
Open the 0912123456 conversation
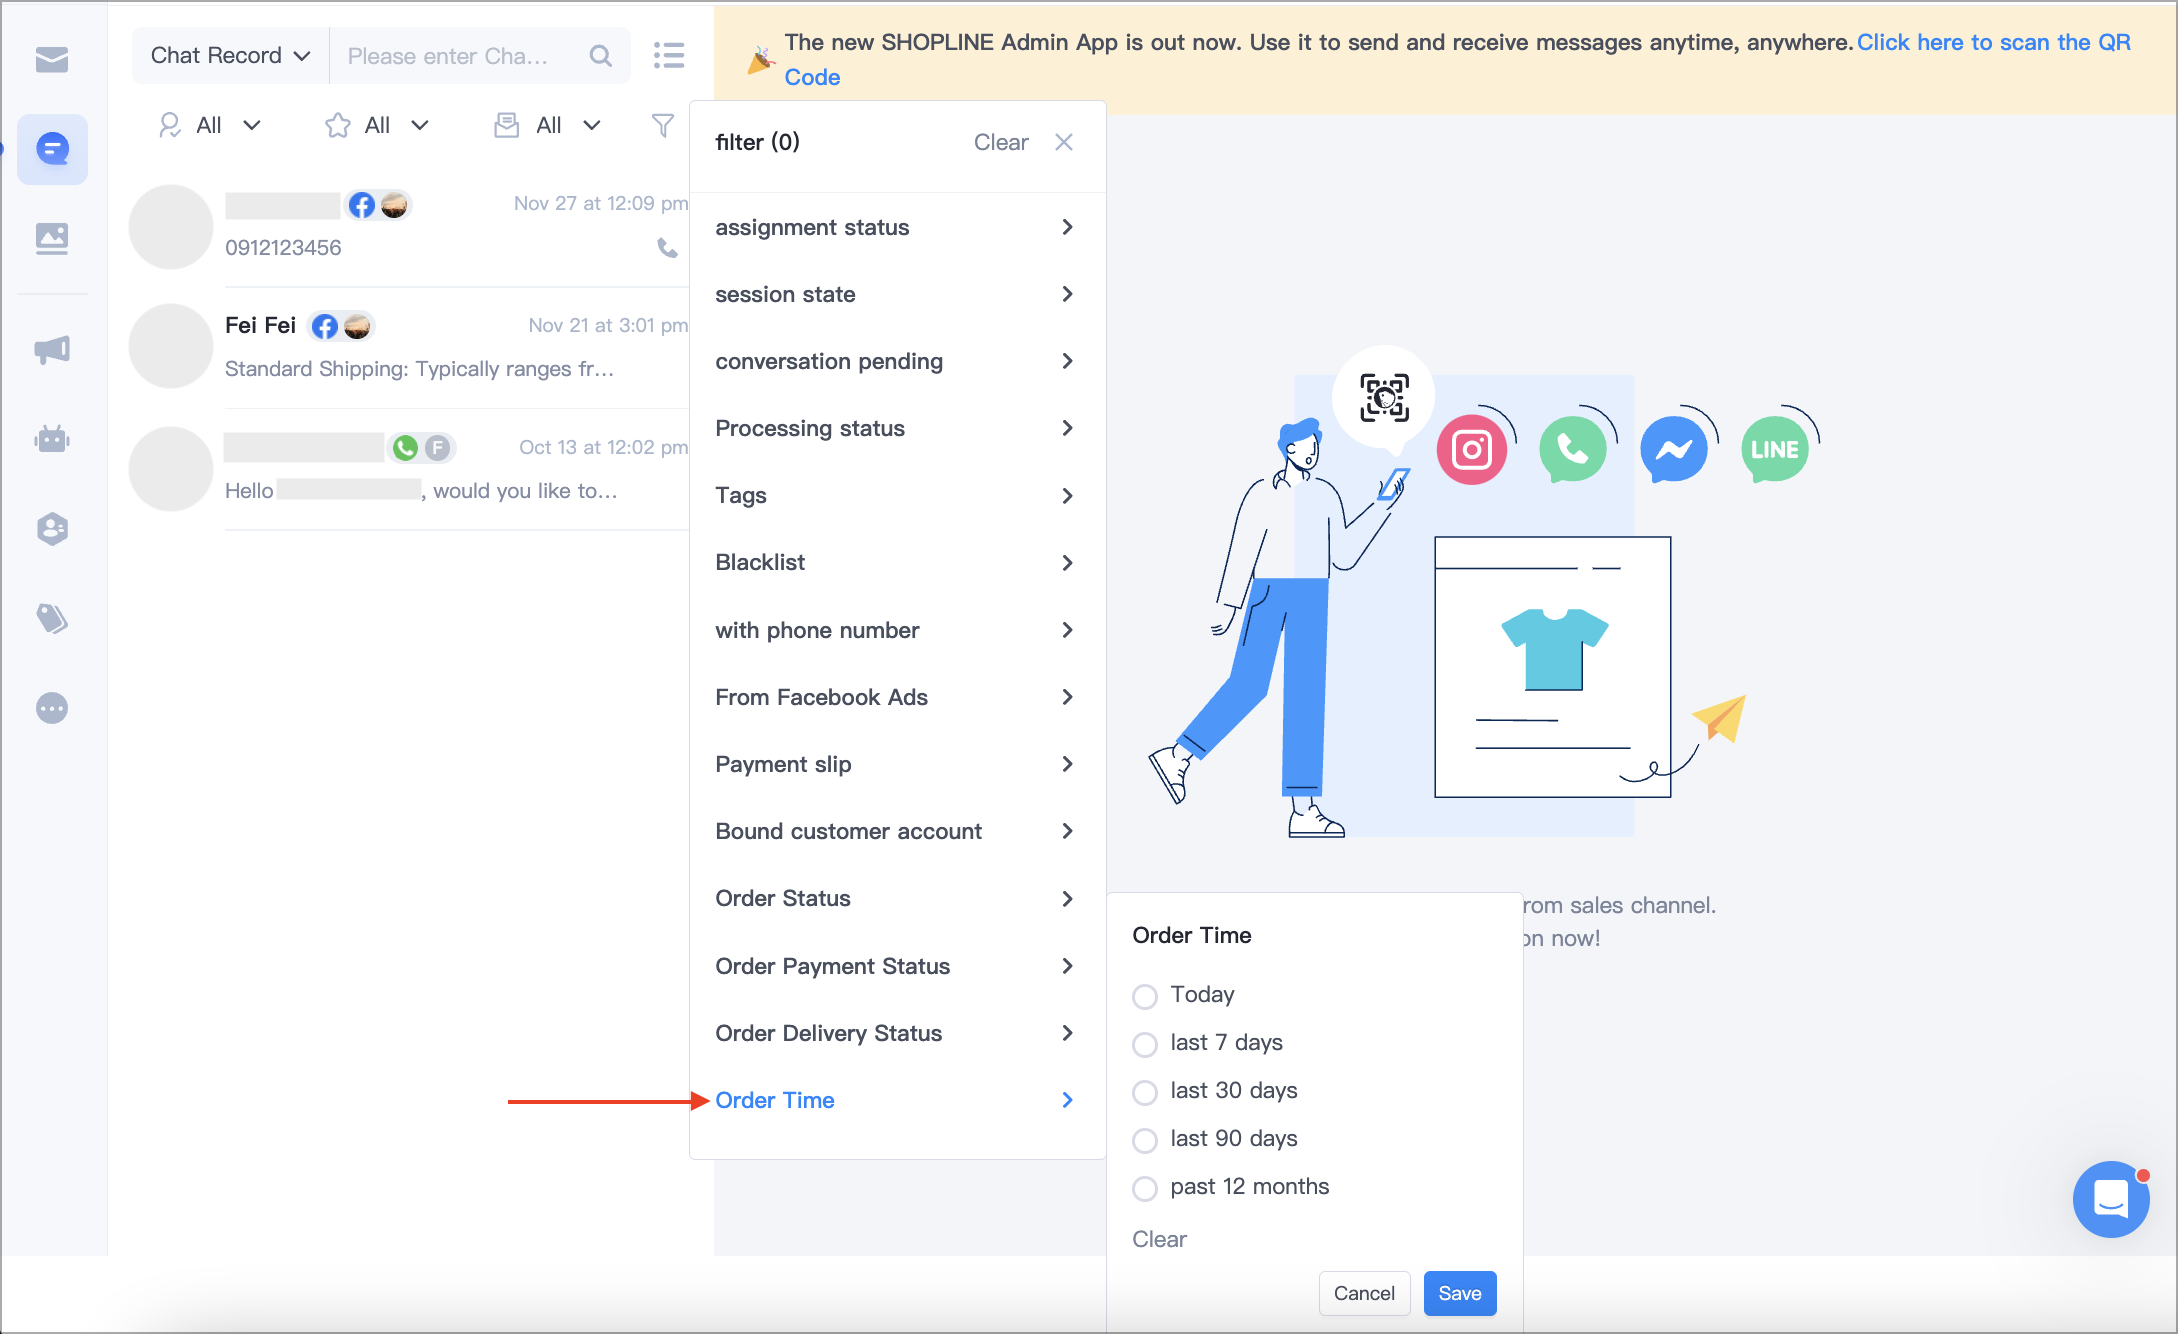point(410,227)
